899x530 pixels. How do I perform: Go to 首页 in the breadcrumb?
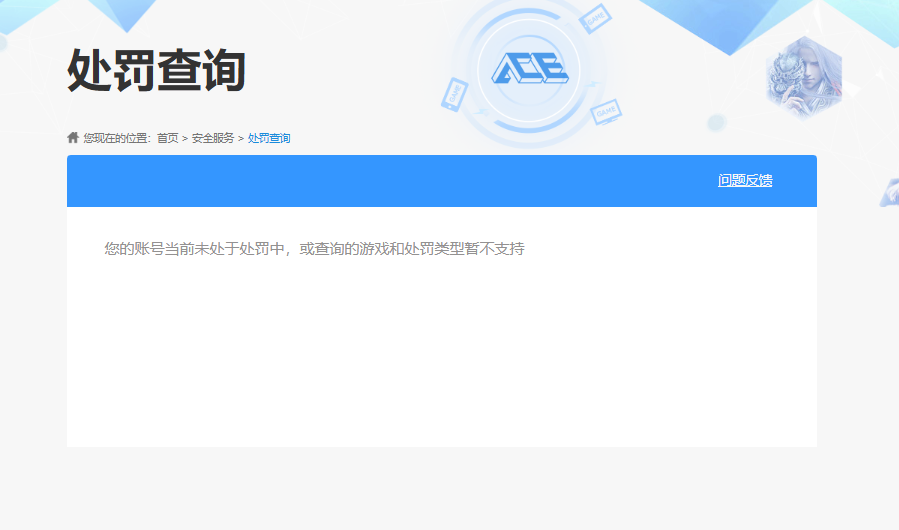(x=167, y=138)
